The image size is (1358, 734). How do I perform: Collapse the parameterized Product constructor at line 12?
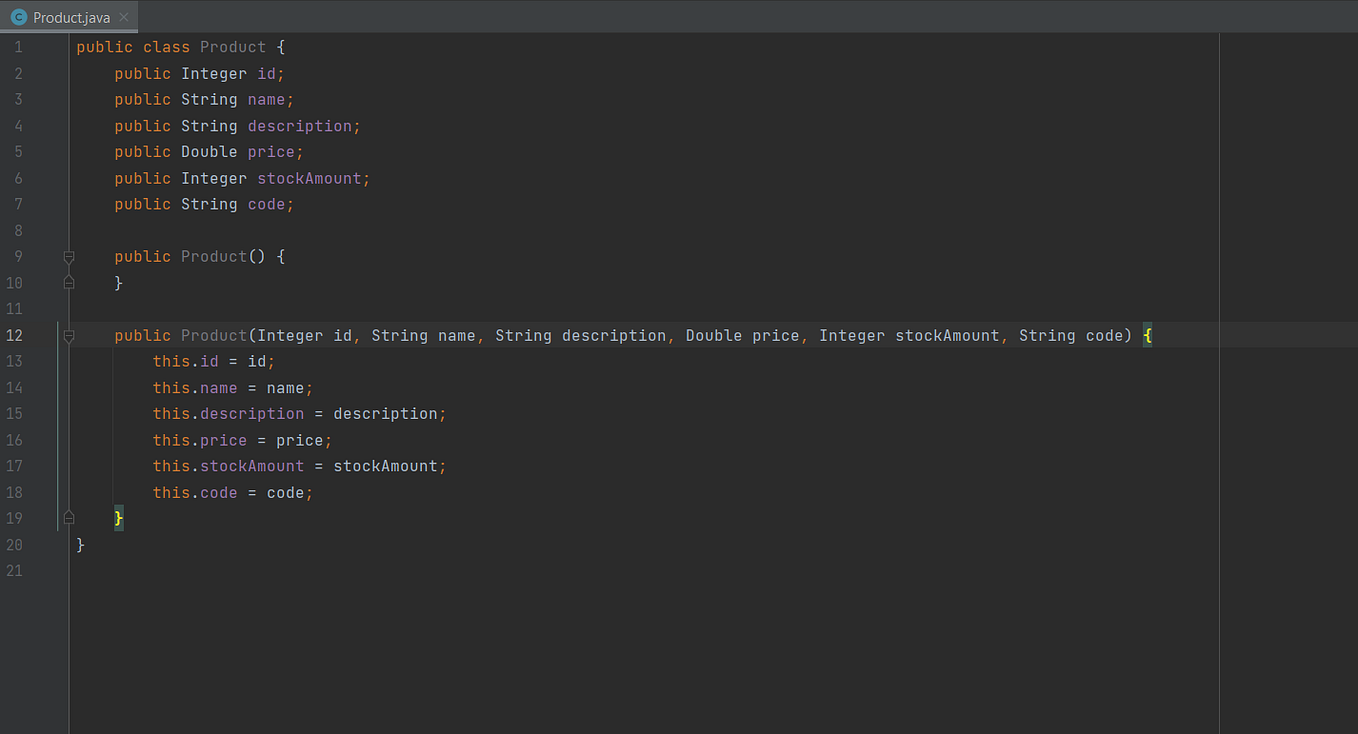point(68,335)
